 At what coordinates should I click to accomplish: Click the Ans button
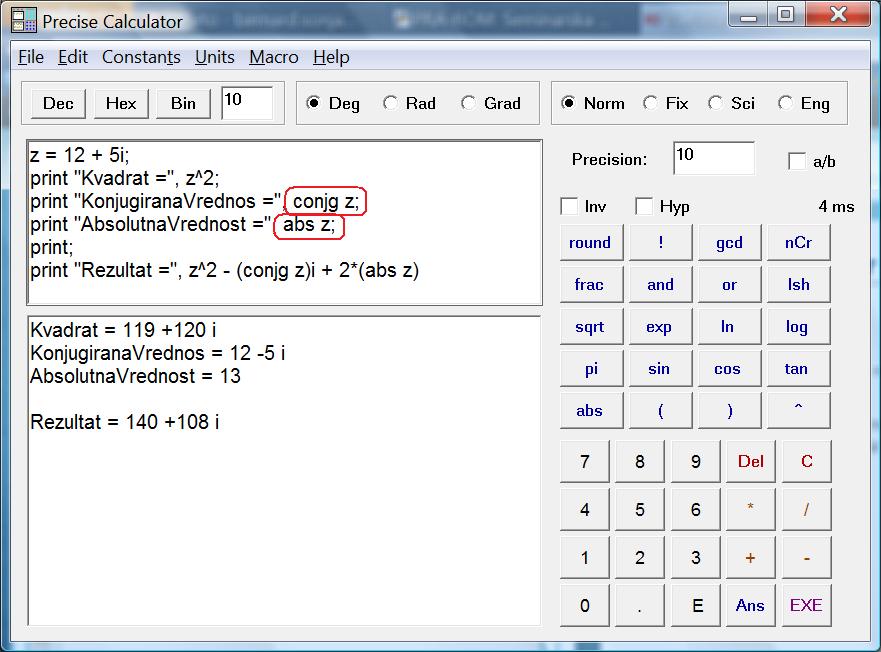click(750, 605)
